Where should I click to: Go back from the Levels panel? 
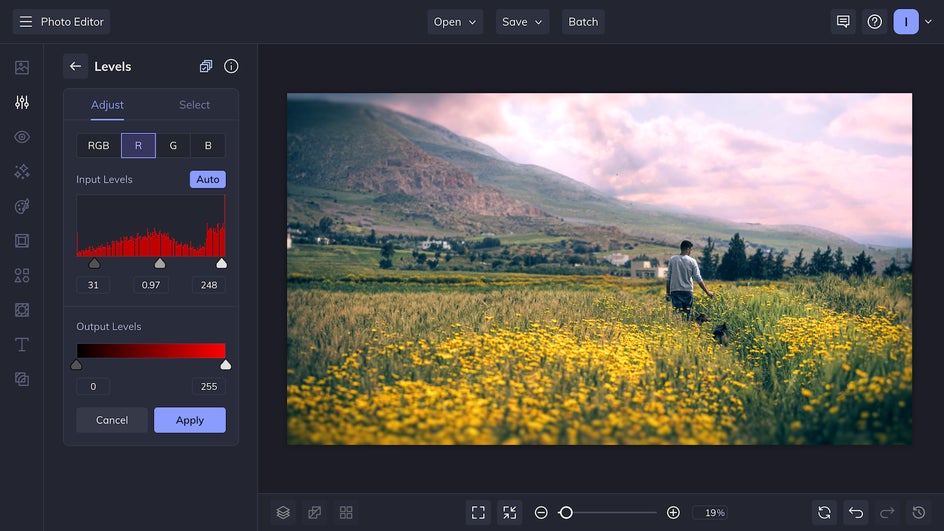pyautogui.click(x=75, y=66)
